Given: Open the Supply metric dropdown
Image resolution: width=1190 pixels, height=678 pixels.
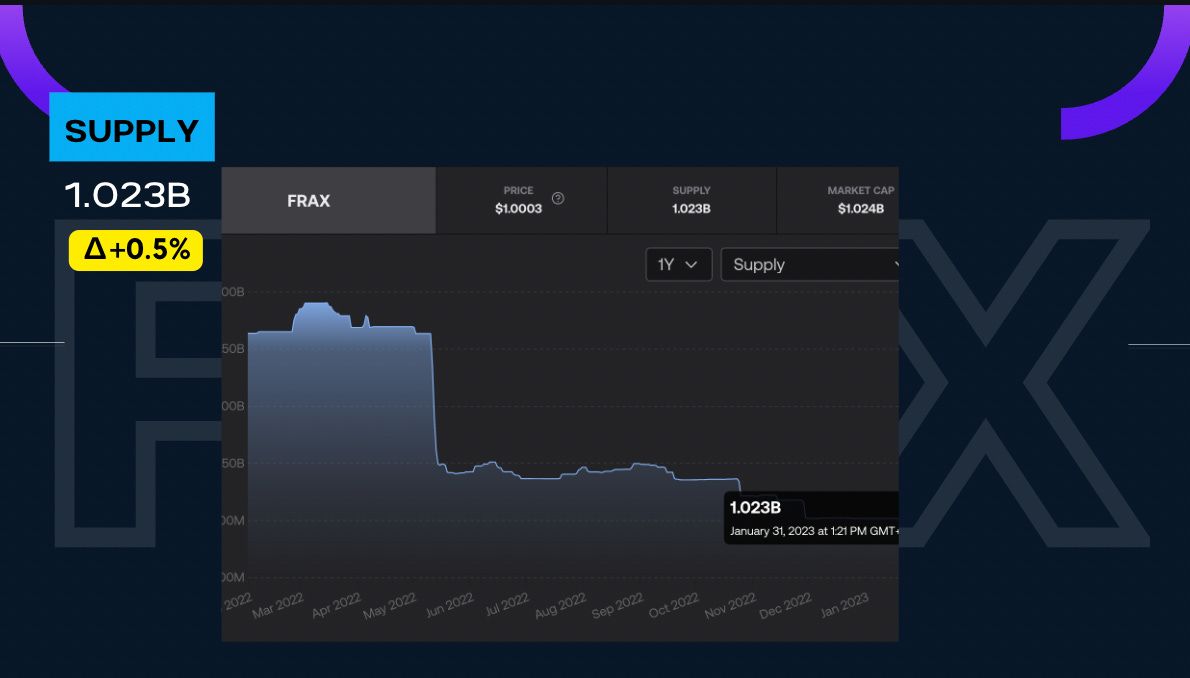Looking at the screenshot, I should [810, 265].
